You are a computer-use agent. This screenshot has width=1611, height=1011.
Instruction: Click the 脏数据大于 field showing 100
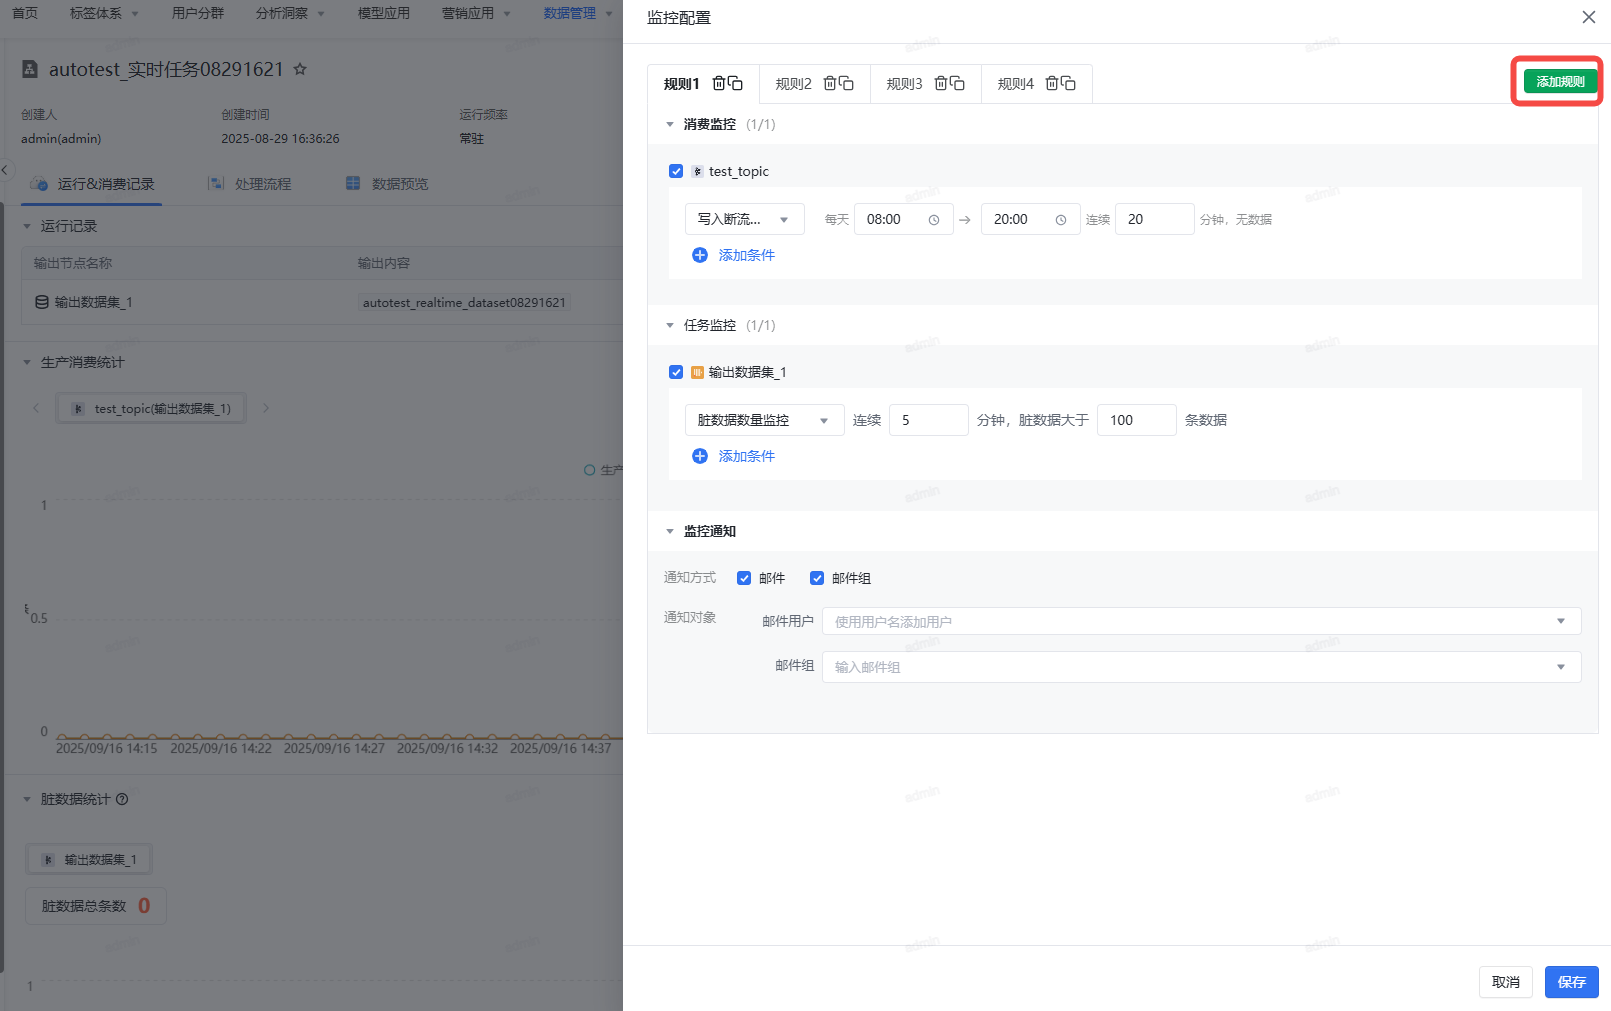[1137, 420]
